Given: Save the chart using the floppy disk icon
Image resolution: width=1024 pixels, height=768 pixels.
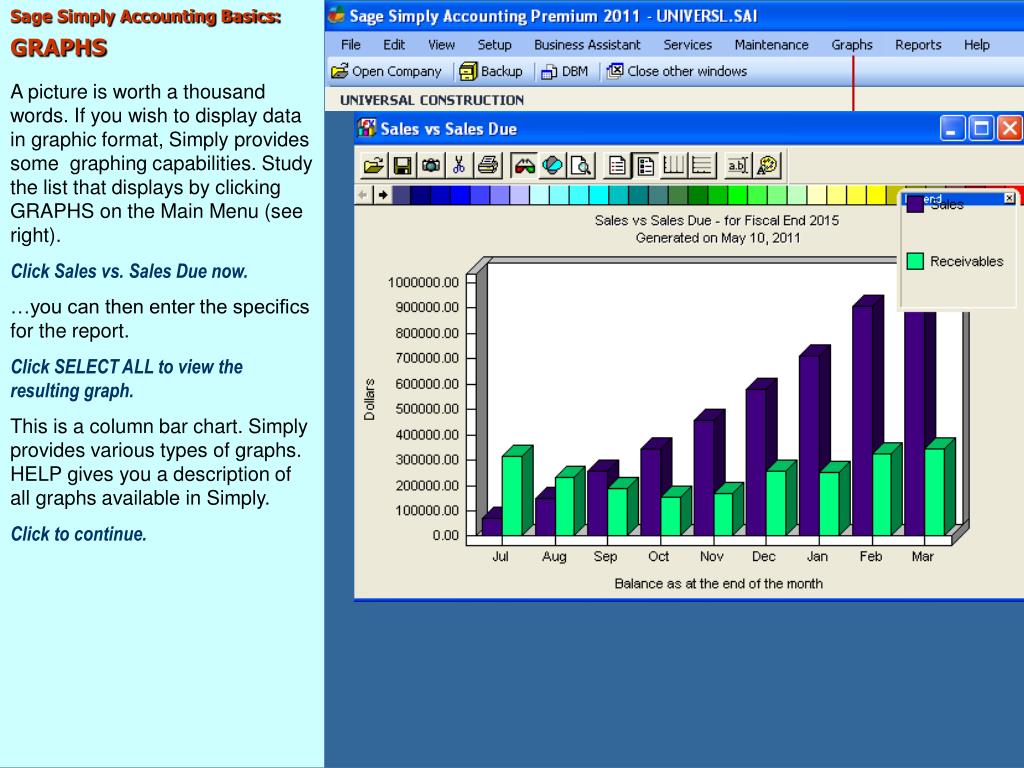Looking at the screenshot, I should tap(402, 165).
